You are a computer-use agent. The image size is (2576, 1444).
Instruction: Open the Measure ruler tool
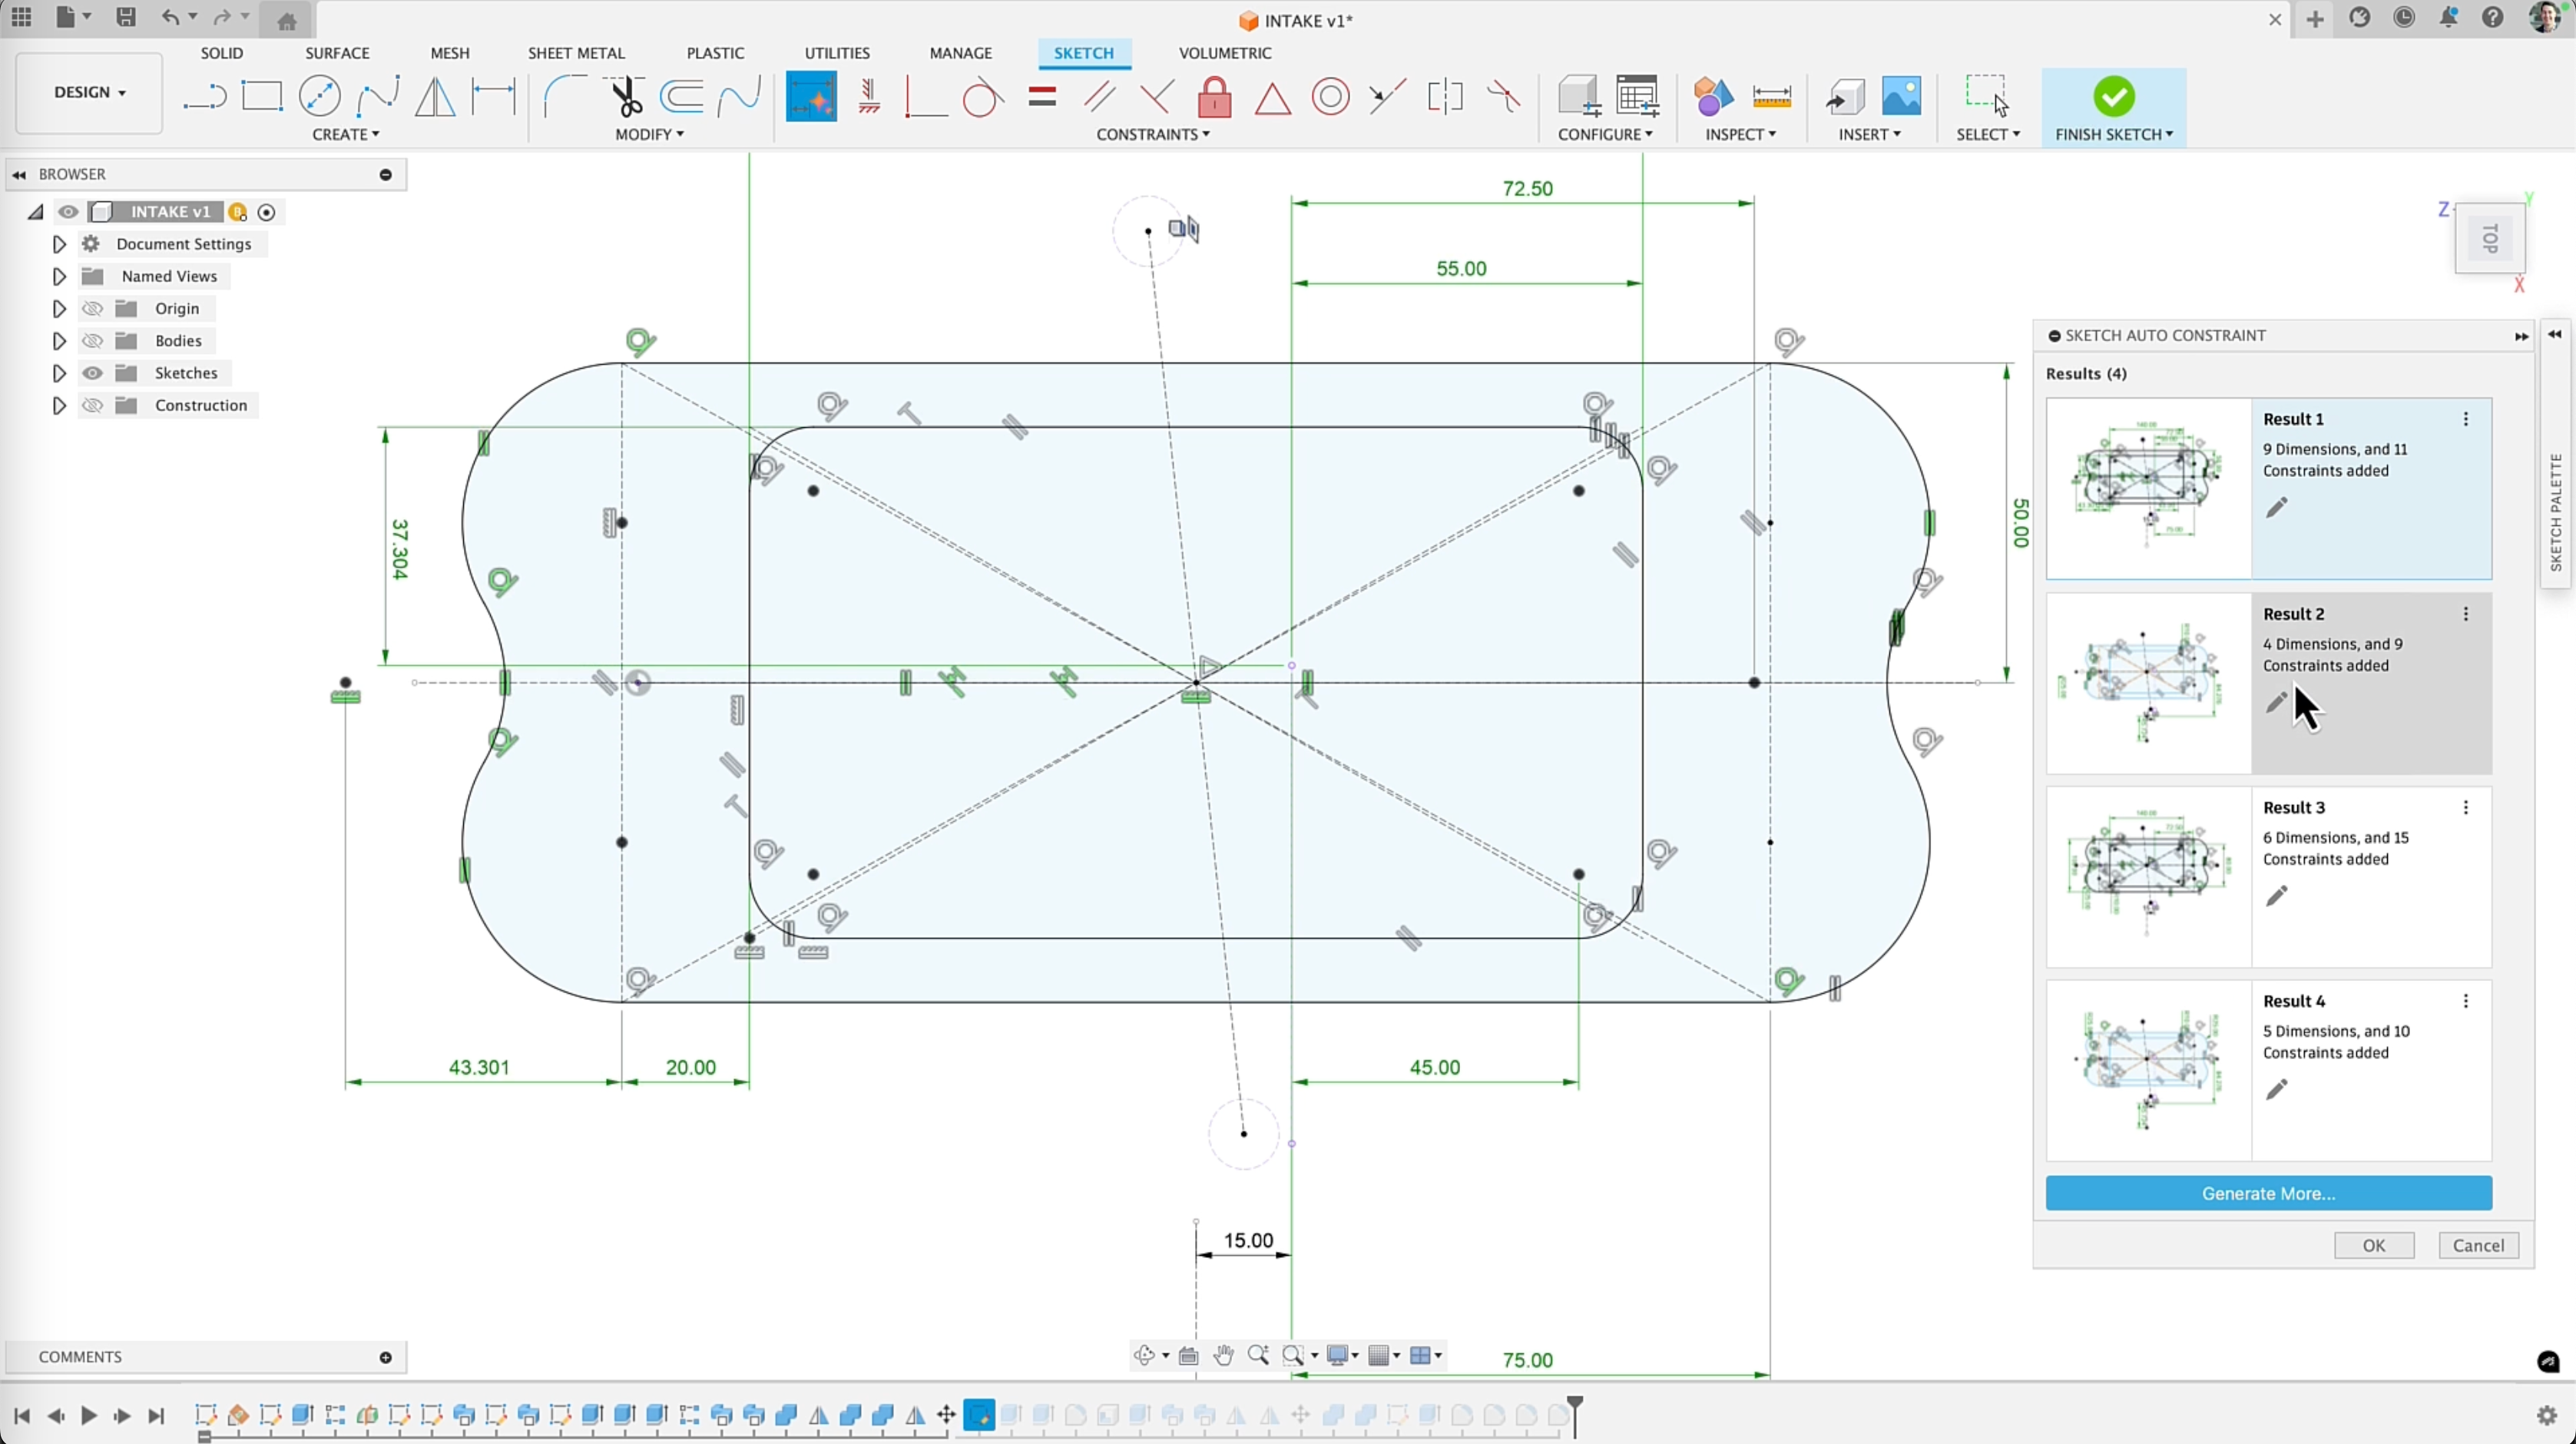point(1771,97)
